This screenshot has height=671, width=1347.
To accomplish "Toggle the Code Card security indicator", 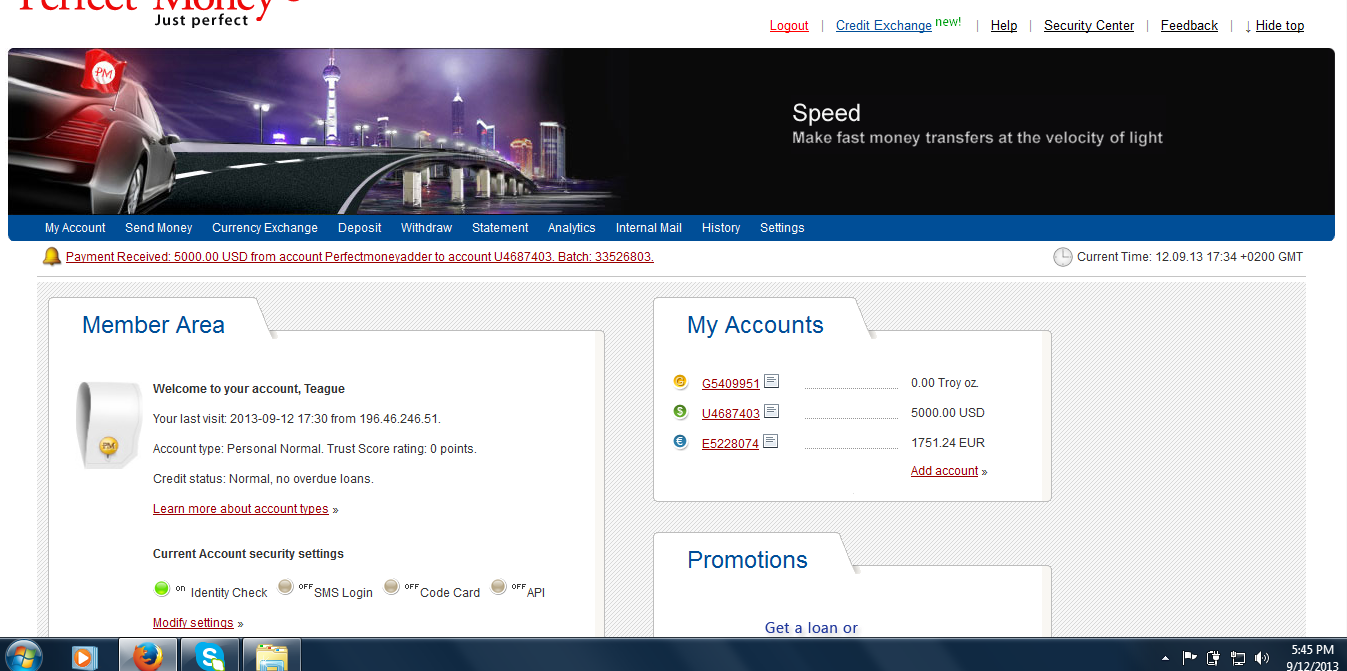I will [392, 586].
